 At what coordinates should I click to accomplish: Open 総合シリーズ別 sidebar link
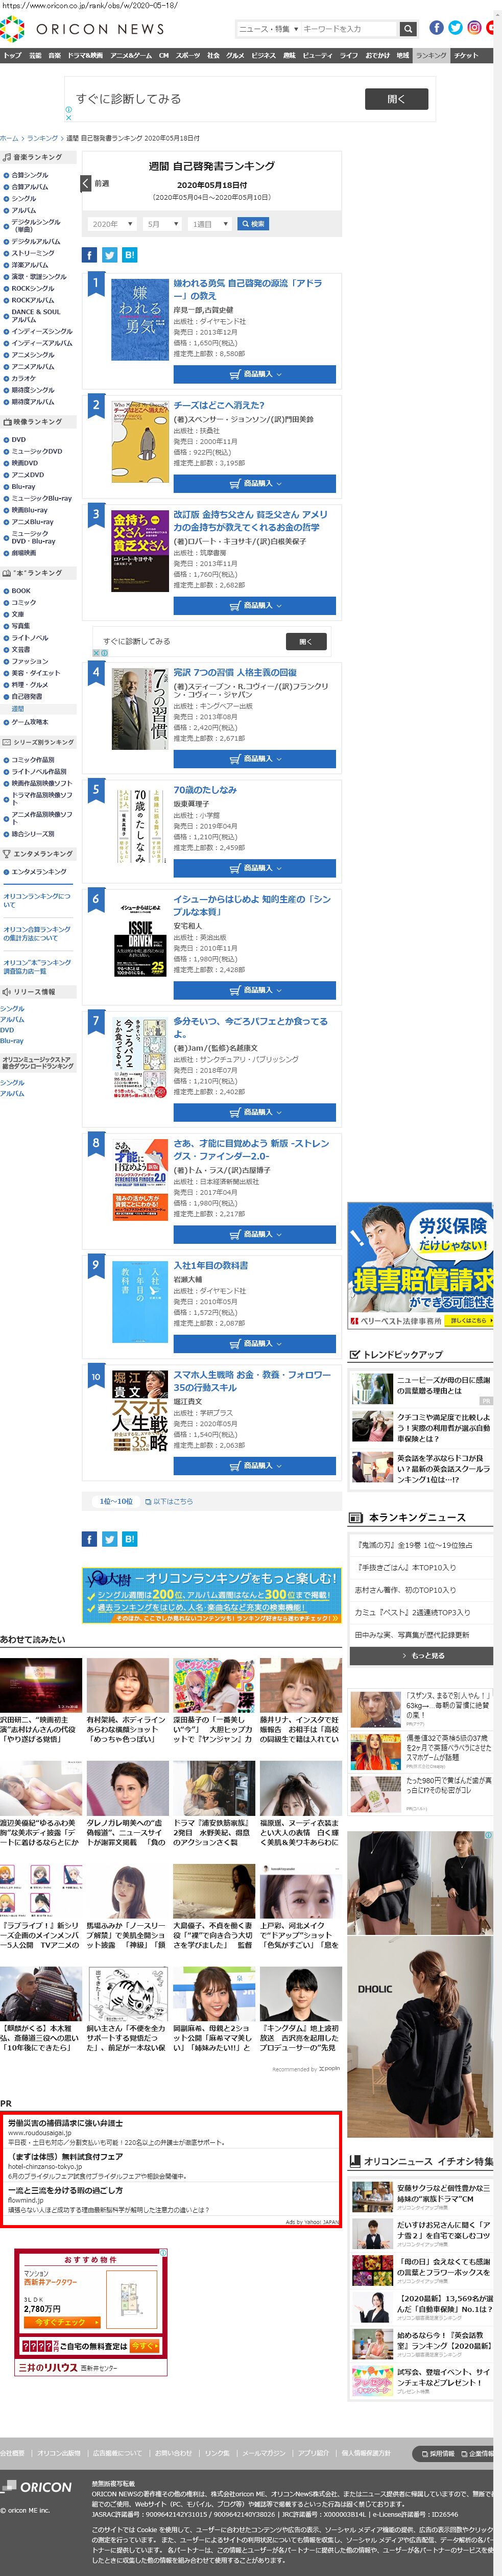tap(33, 833)
